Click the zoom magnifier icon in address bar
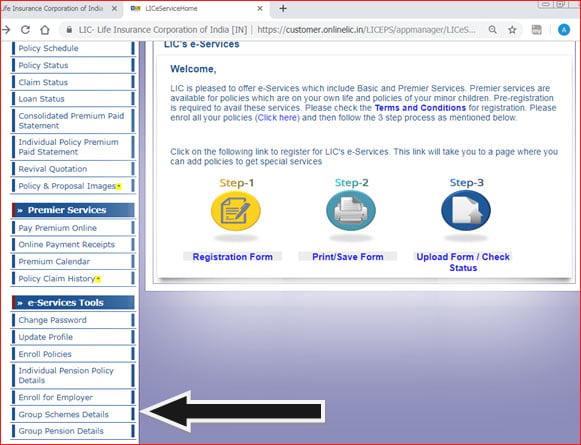Viewport: 581px width, 445px height. pyautogui.click(x=492, y=30)
